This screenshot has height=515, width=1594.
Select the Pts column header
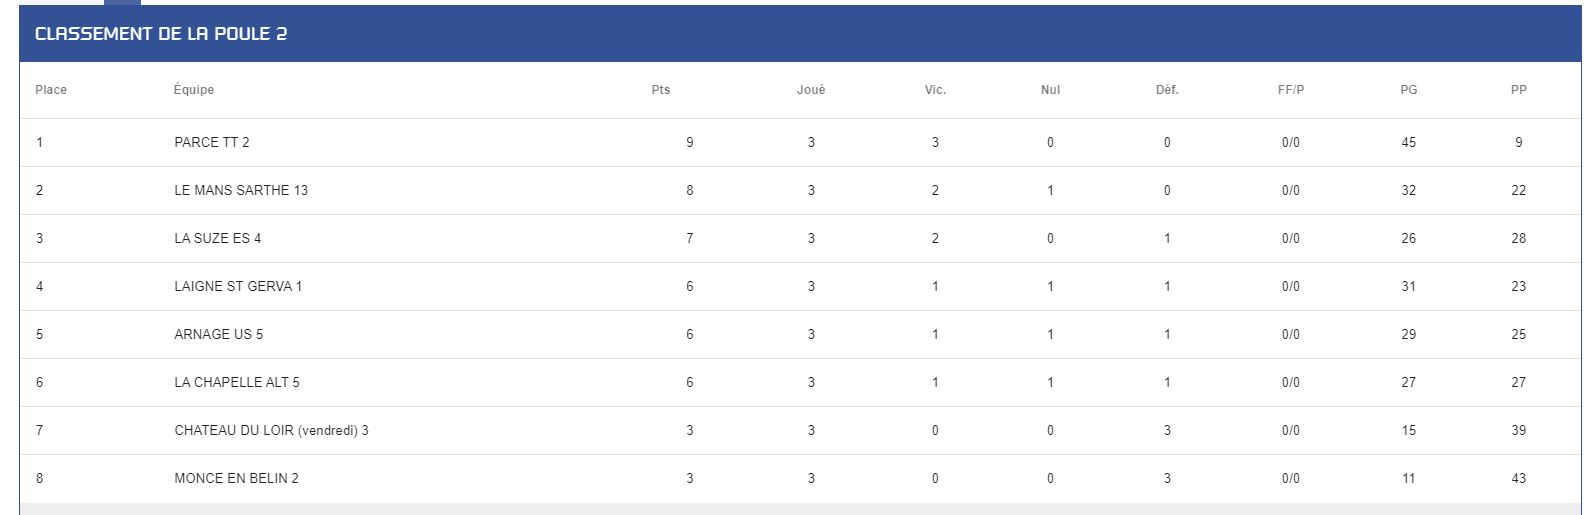click(660, 90)
